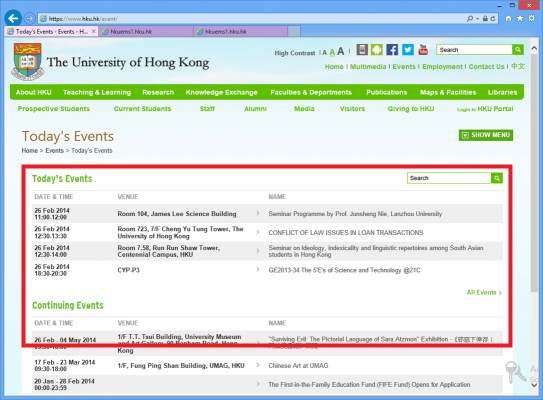The image size is (543, 400).
Task: Open HKU Twitter icon
Action: [x=408, y=50]
